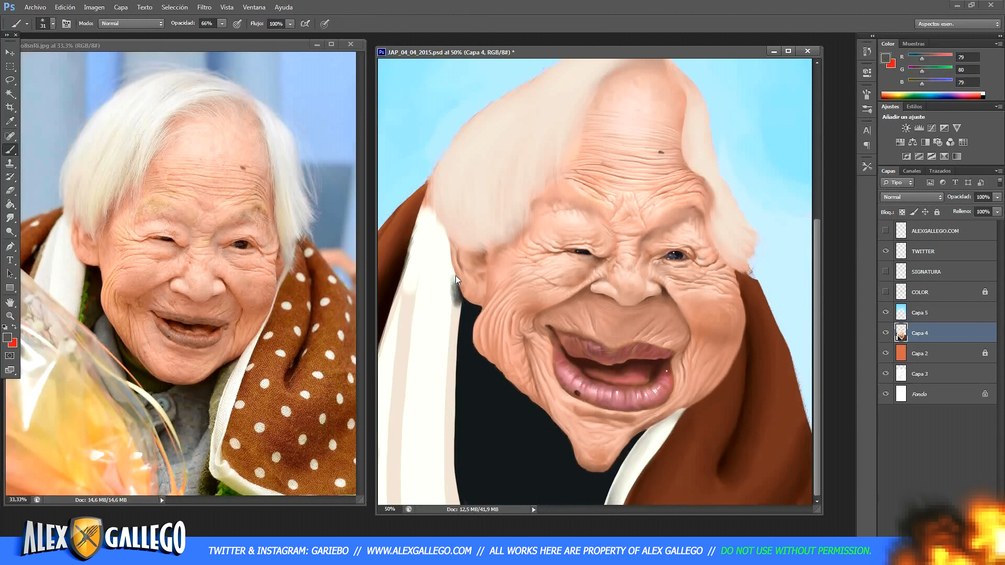Lock transparent pixels of the layer

coord(902,212)
